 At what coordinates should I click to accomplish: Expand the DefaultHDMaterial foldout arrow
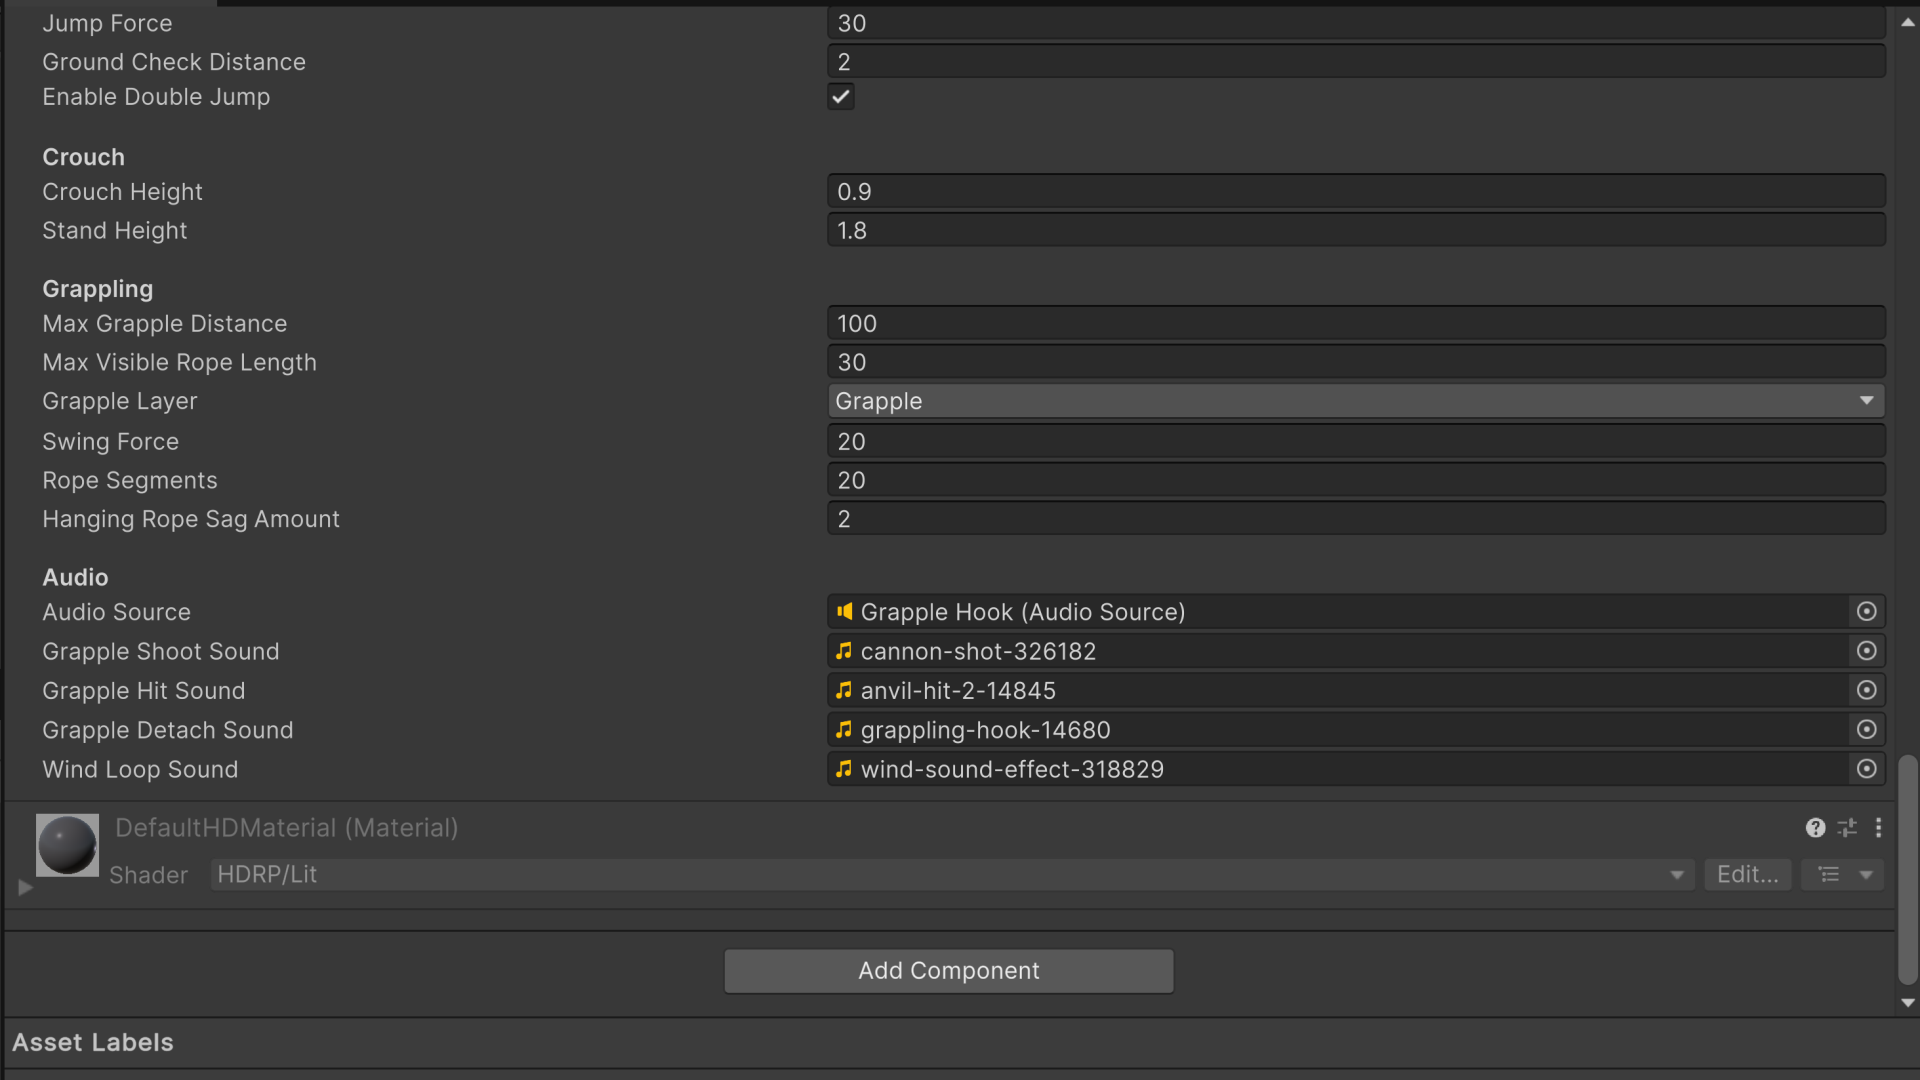pyautogui.click(x=25, y=887)
